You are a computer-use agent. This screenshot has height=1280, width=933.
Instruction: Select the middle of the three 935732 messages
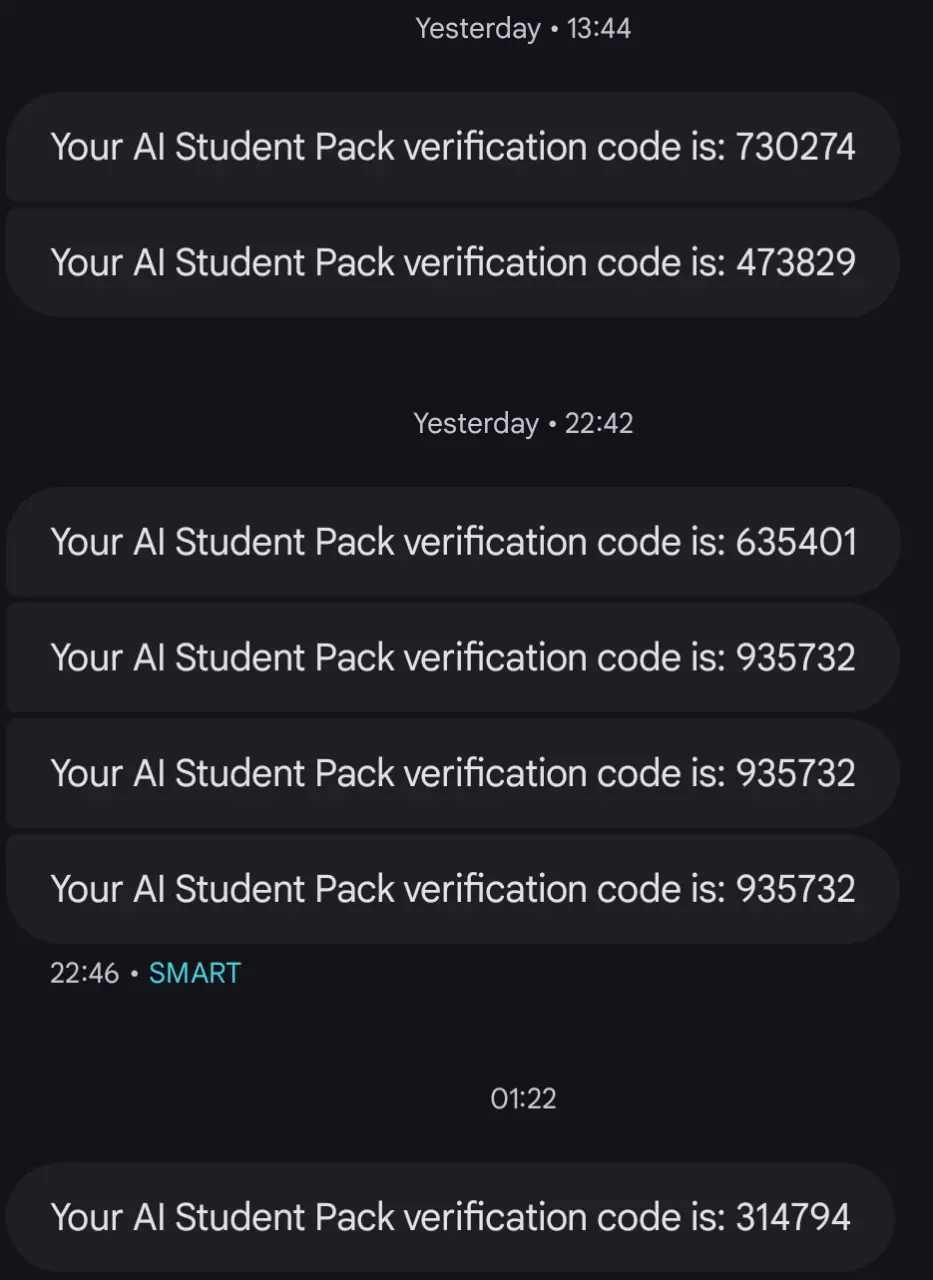pyautogui.click(x=453, y=773)
